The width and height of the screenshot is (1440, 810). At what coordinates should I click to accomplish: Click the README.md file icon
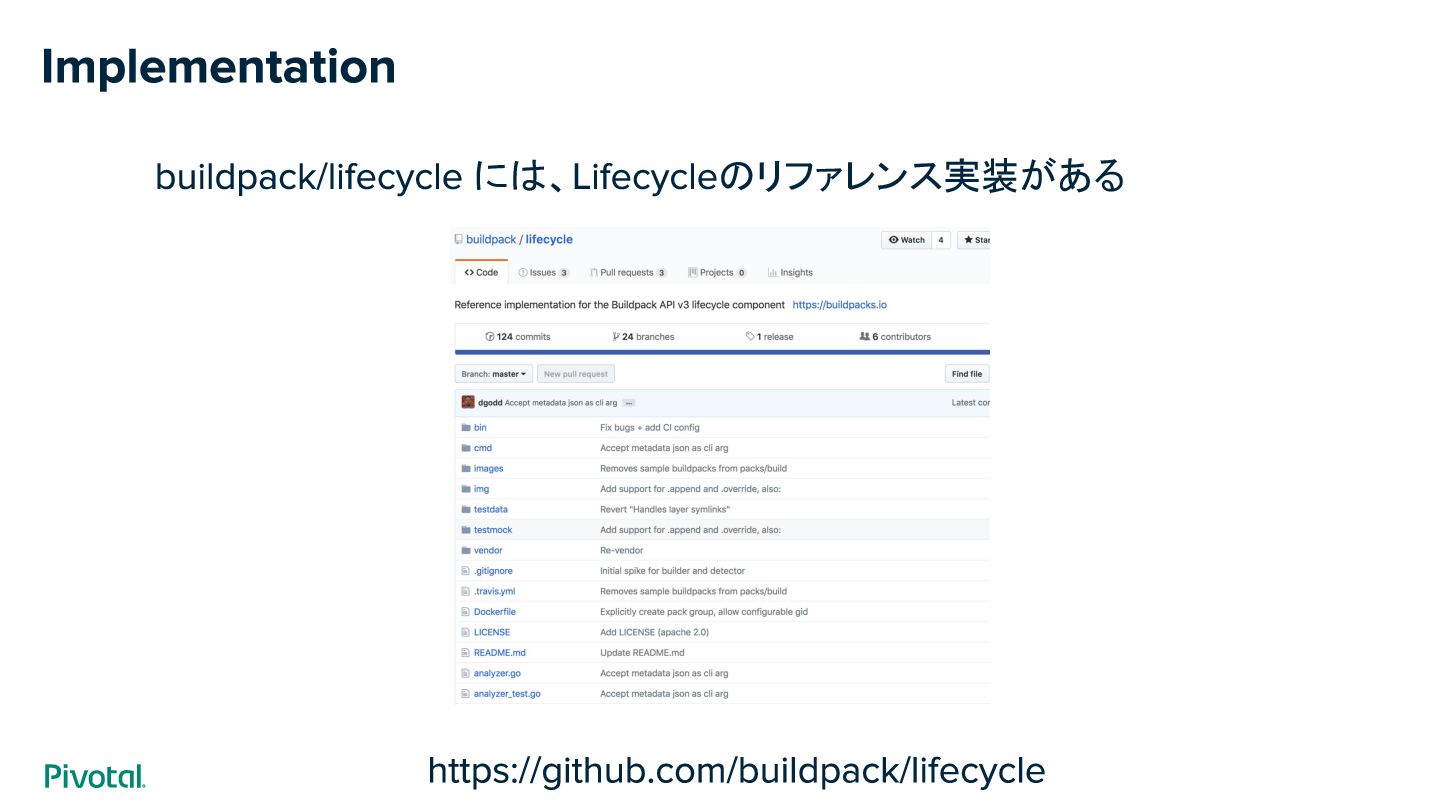click(465, 652)
